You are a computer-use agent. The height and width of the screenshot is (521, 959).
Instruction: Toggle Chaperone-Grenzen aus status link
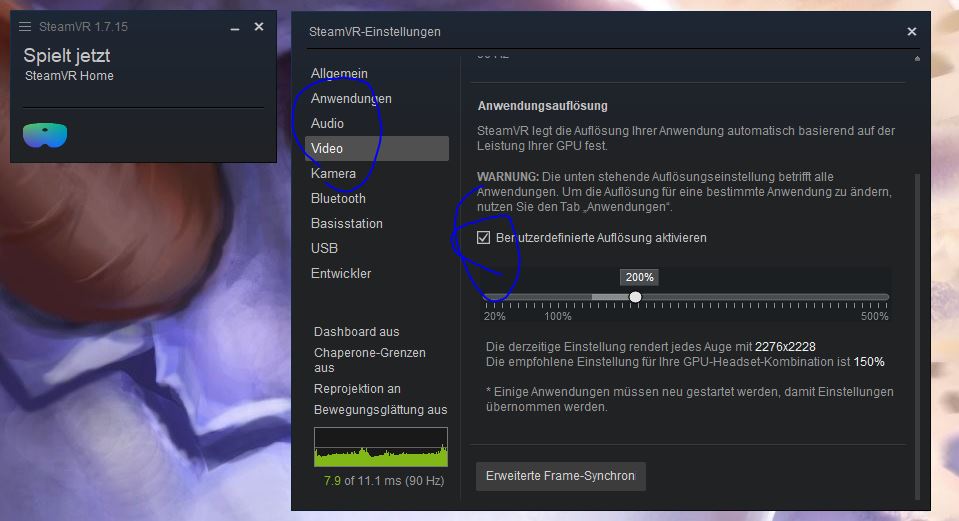(x=369, y=360)
